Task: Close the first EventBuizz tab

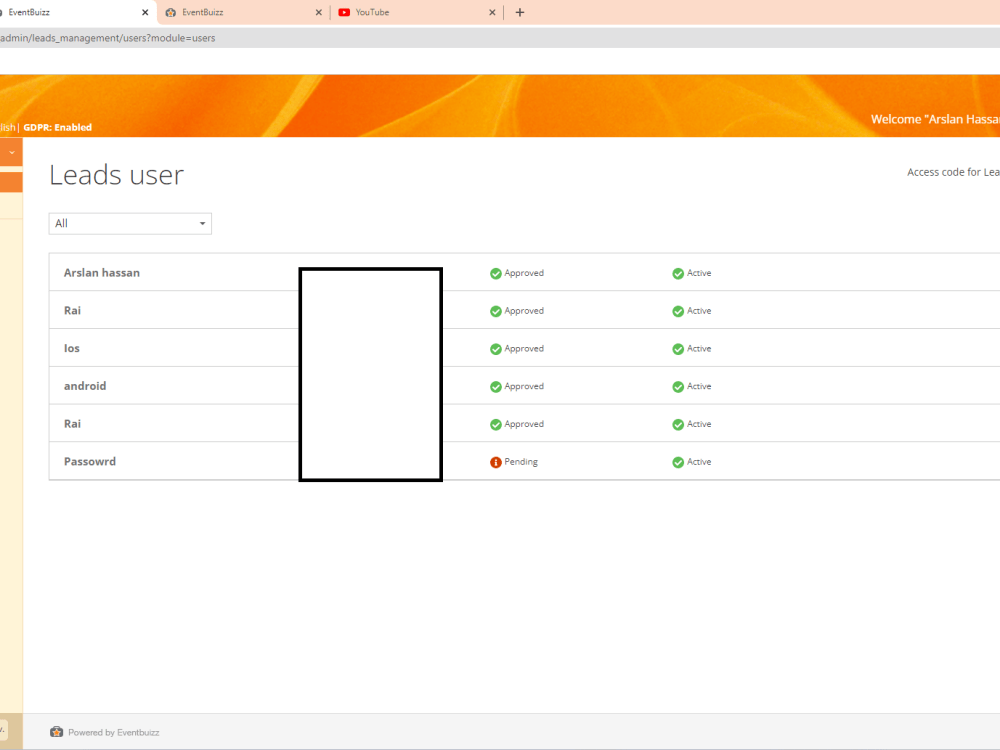Action: tap(145, 12)
